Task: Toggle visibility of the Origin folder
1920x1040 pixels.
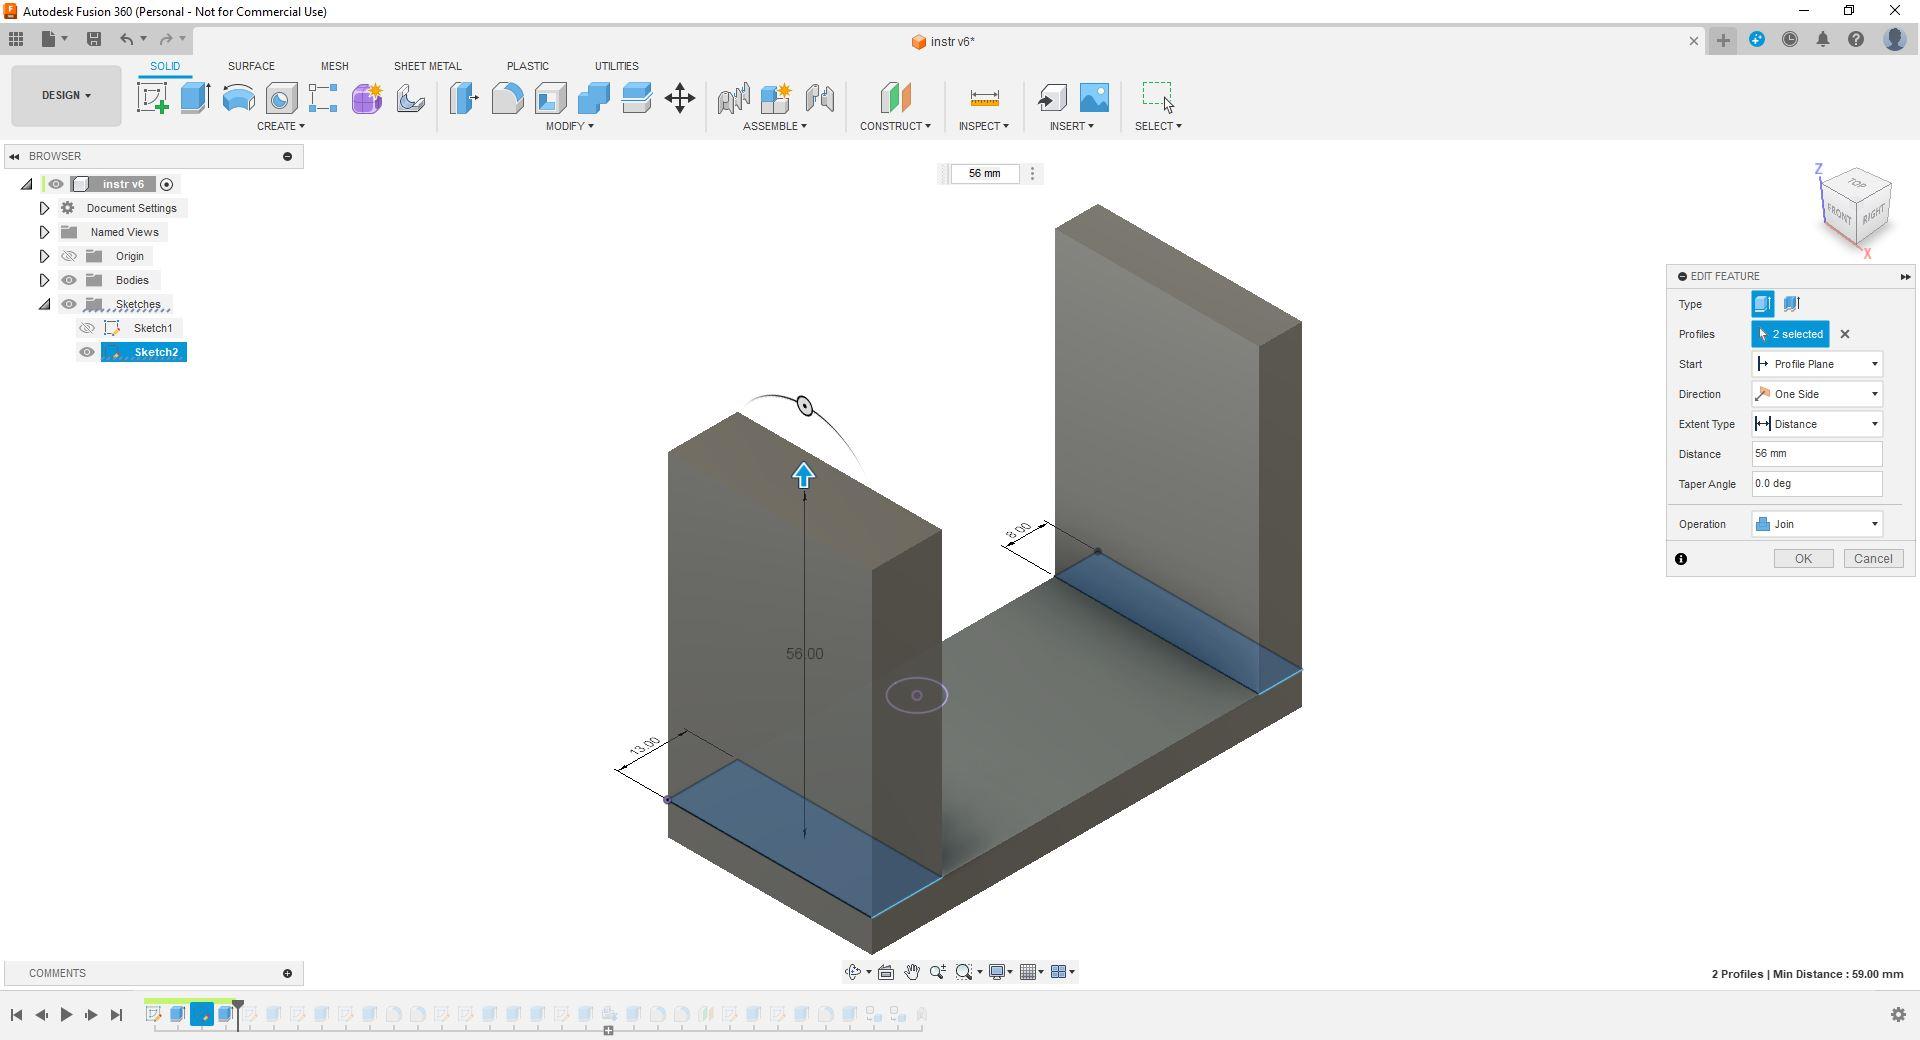Action: tap(69, 256)
